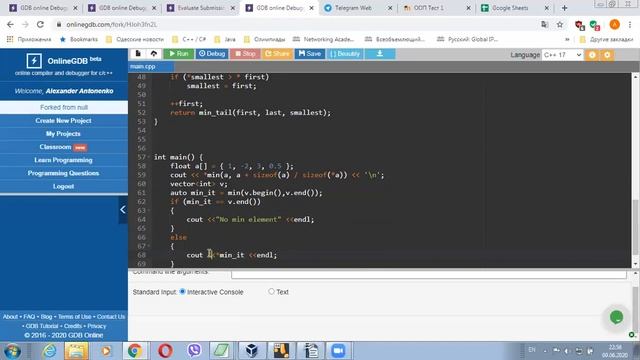Image resolution: width=640 pixels, height=360 pixels.
Task: Open the Chrome menu with three dots
Action: click(x=631, y=24)
